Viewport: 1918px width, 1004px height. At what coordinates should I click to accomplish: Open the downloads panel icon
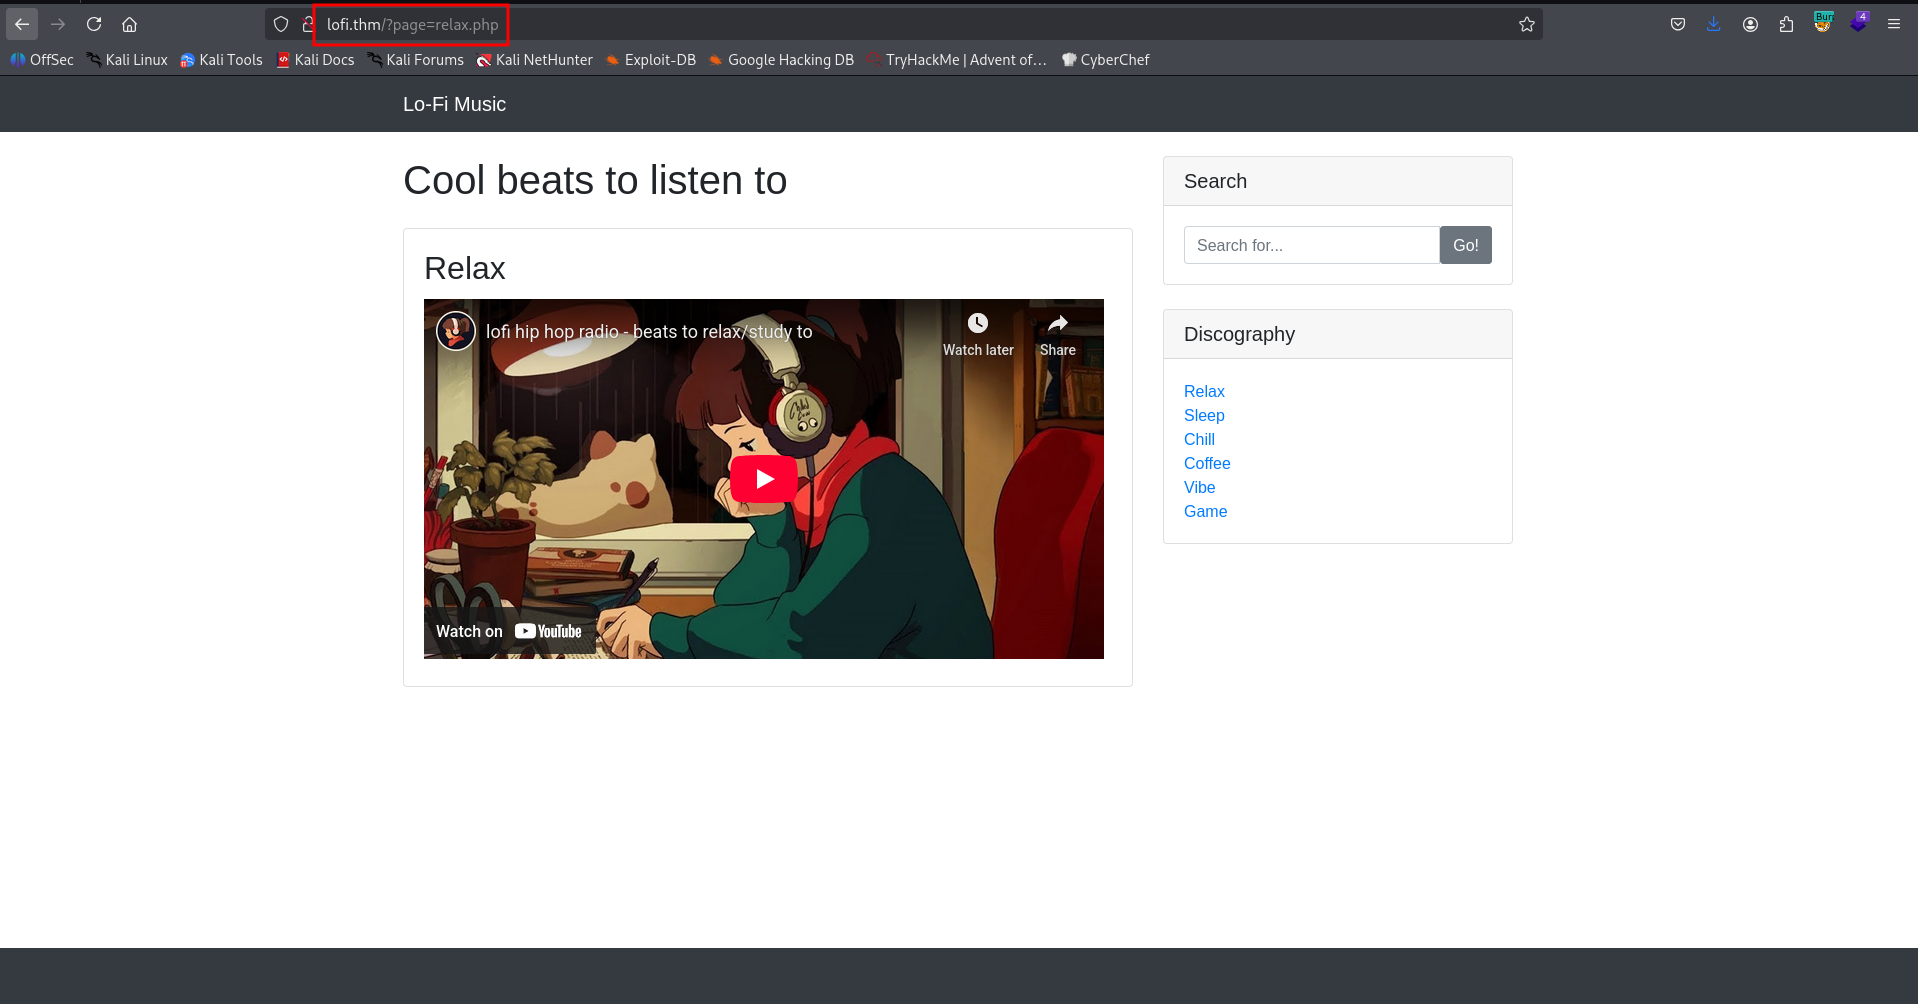[1714, 24]
